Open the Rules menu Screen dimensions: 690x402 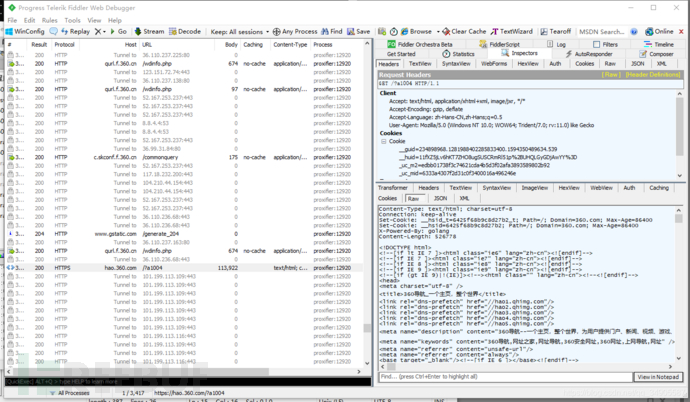[50, 20]
